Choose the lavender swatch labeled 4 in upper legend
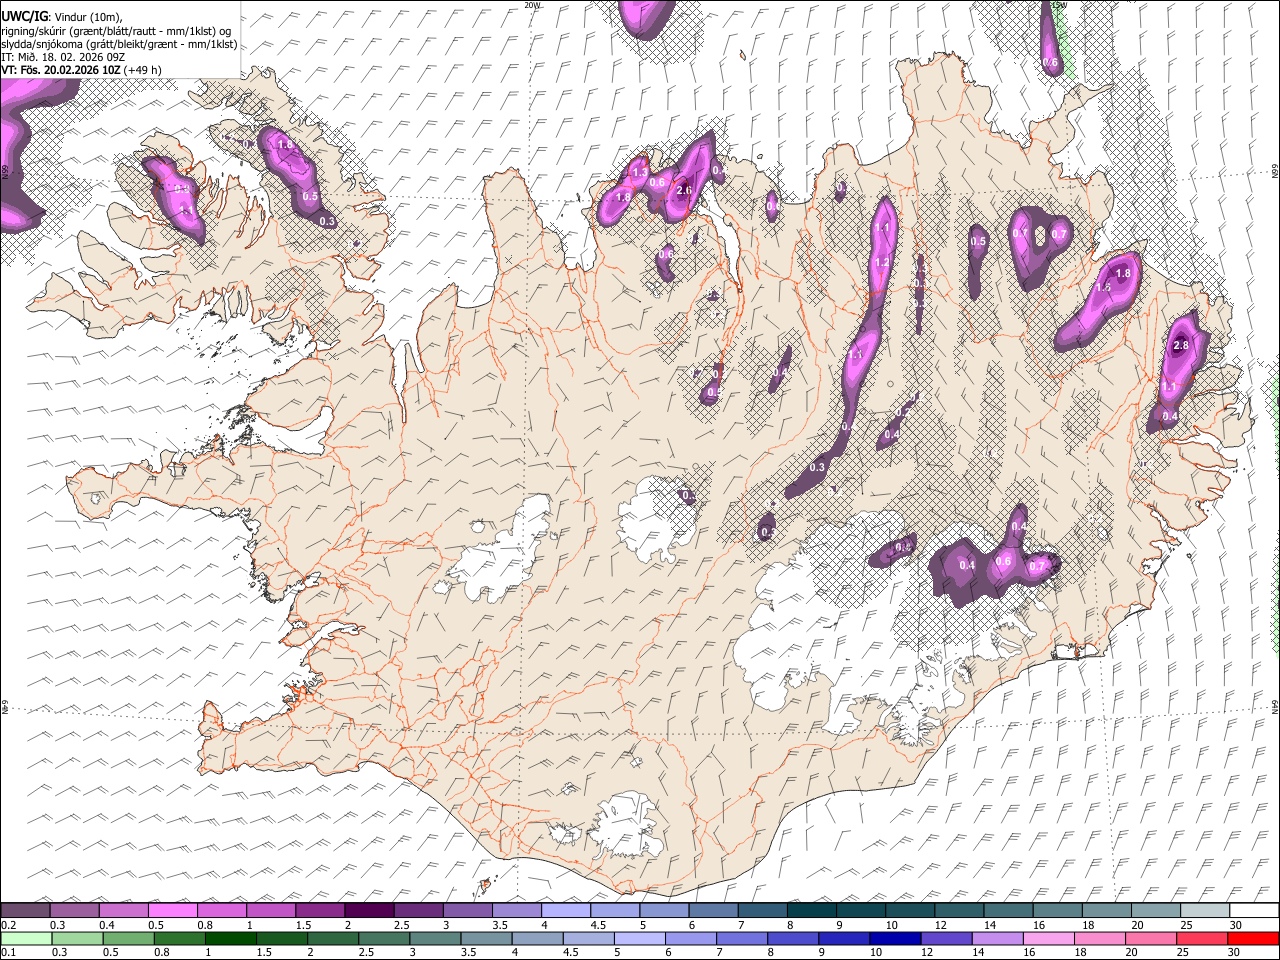1280x960 pixels. pos(565,910)
